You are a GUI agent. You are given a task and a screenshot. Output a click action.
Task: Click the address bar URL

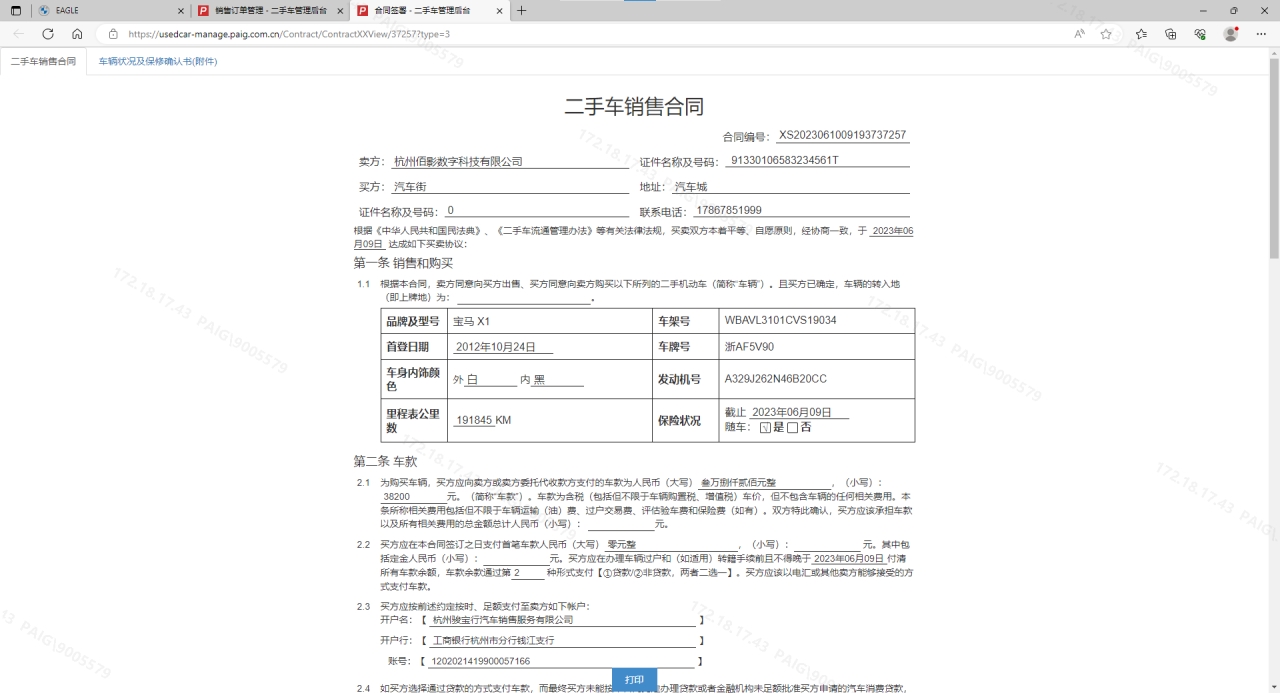click(x=289, y=34)
